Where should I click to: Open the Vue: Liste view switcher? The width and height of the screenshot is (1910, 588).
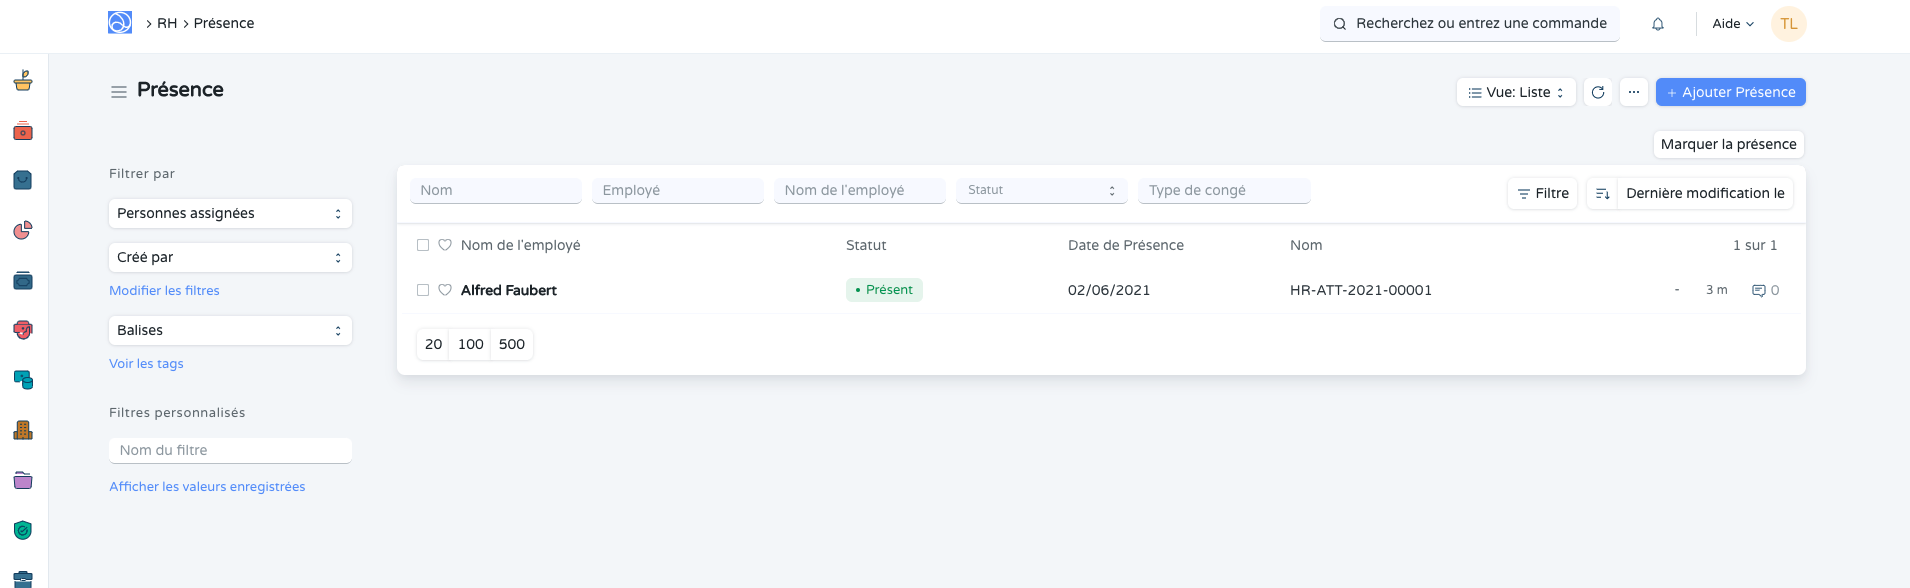coord(1515,92)
